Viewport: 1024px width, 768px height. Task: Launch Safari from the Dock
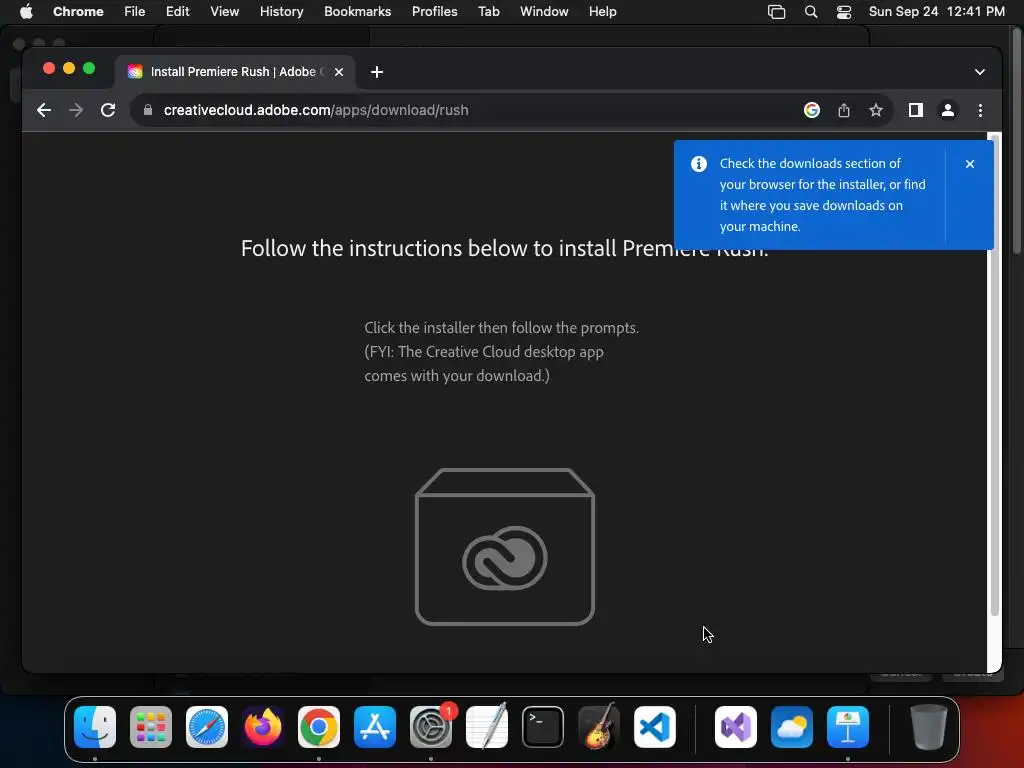pyautogui.click(x=207, y=727)
